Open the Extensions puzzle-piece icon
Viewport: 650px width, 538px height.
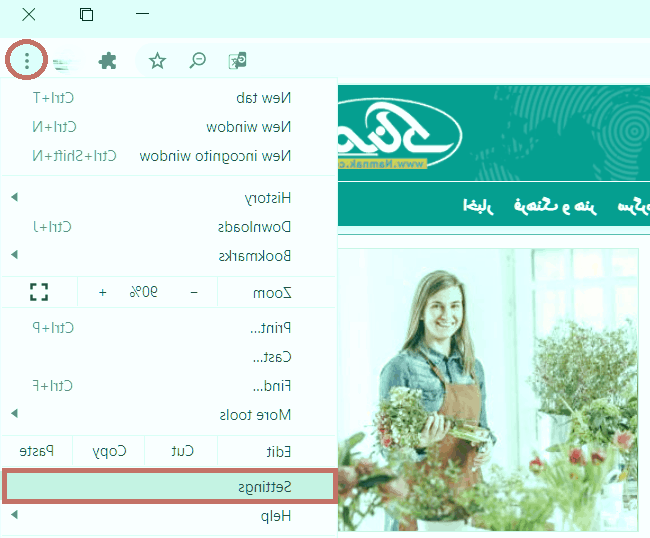coord(107,61)
